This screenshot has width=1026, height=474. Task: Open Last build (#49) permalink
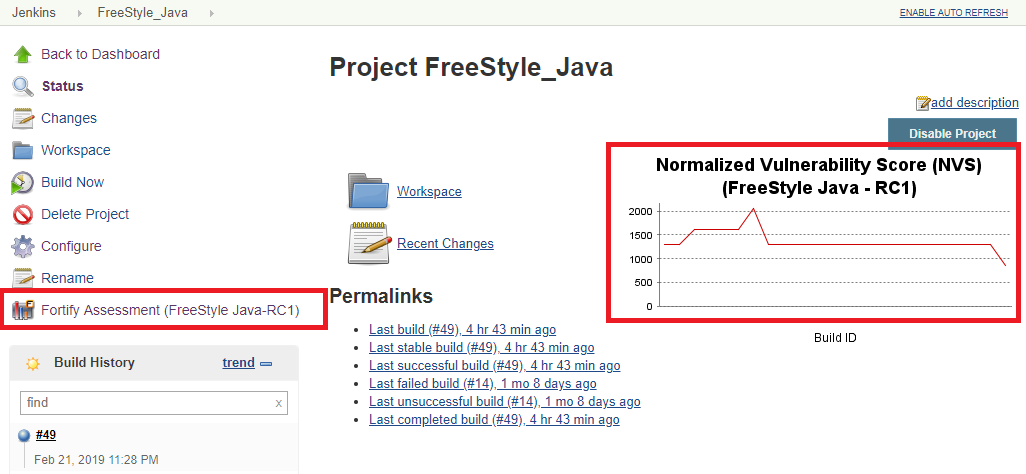pos(463,329)
